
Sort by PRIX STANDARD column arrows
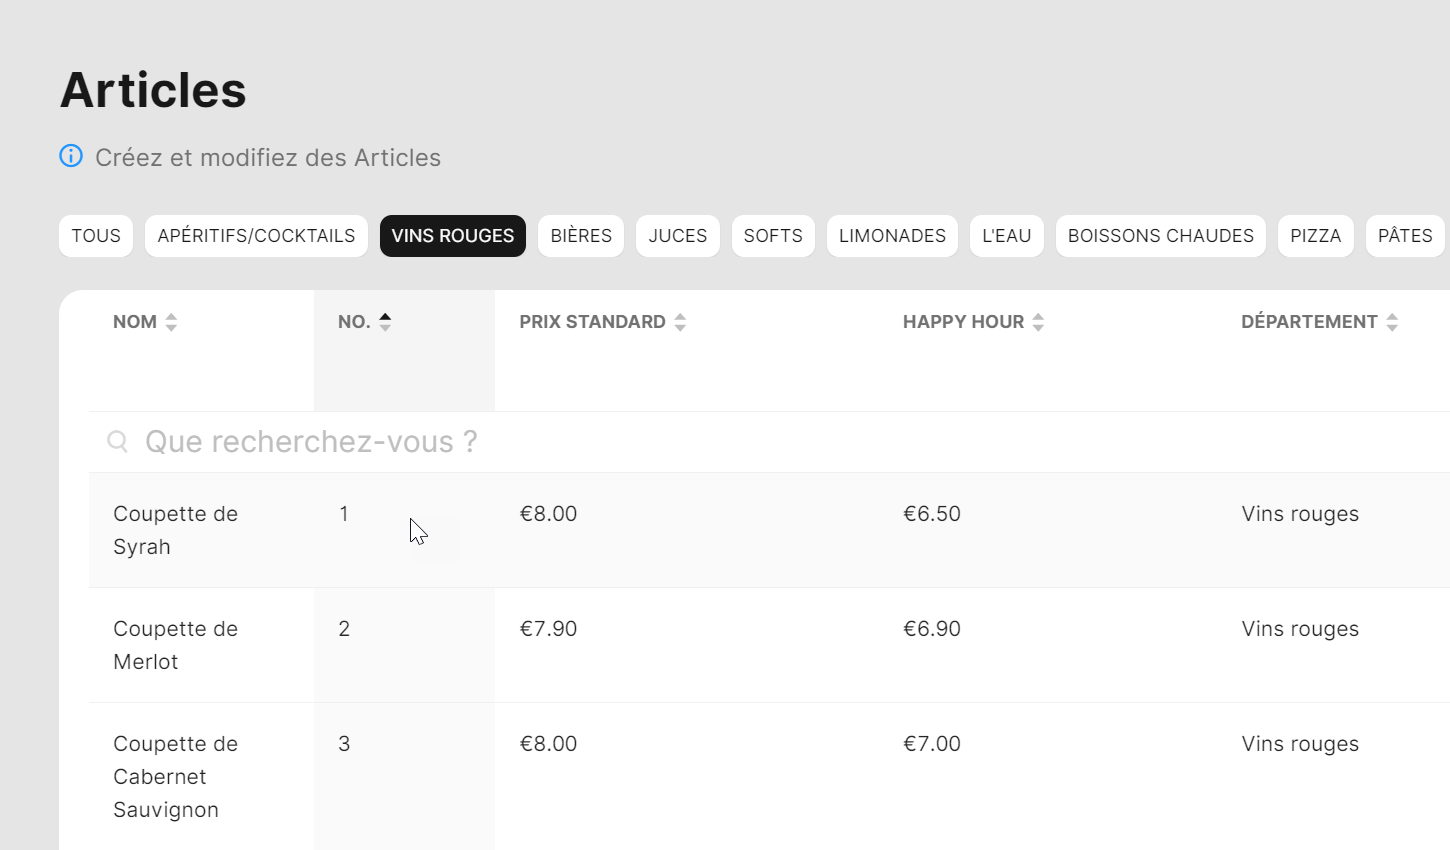[x=680, y=322]
